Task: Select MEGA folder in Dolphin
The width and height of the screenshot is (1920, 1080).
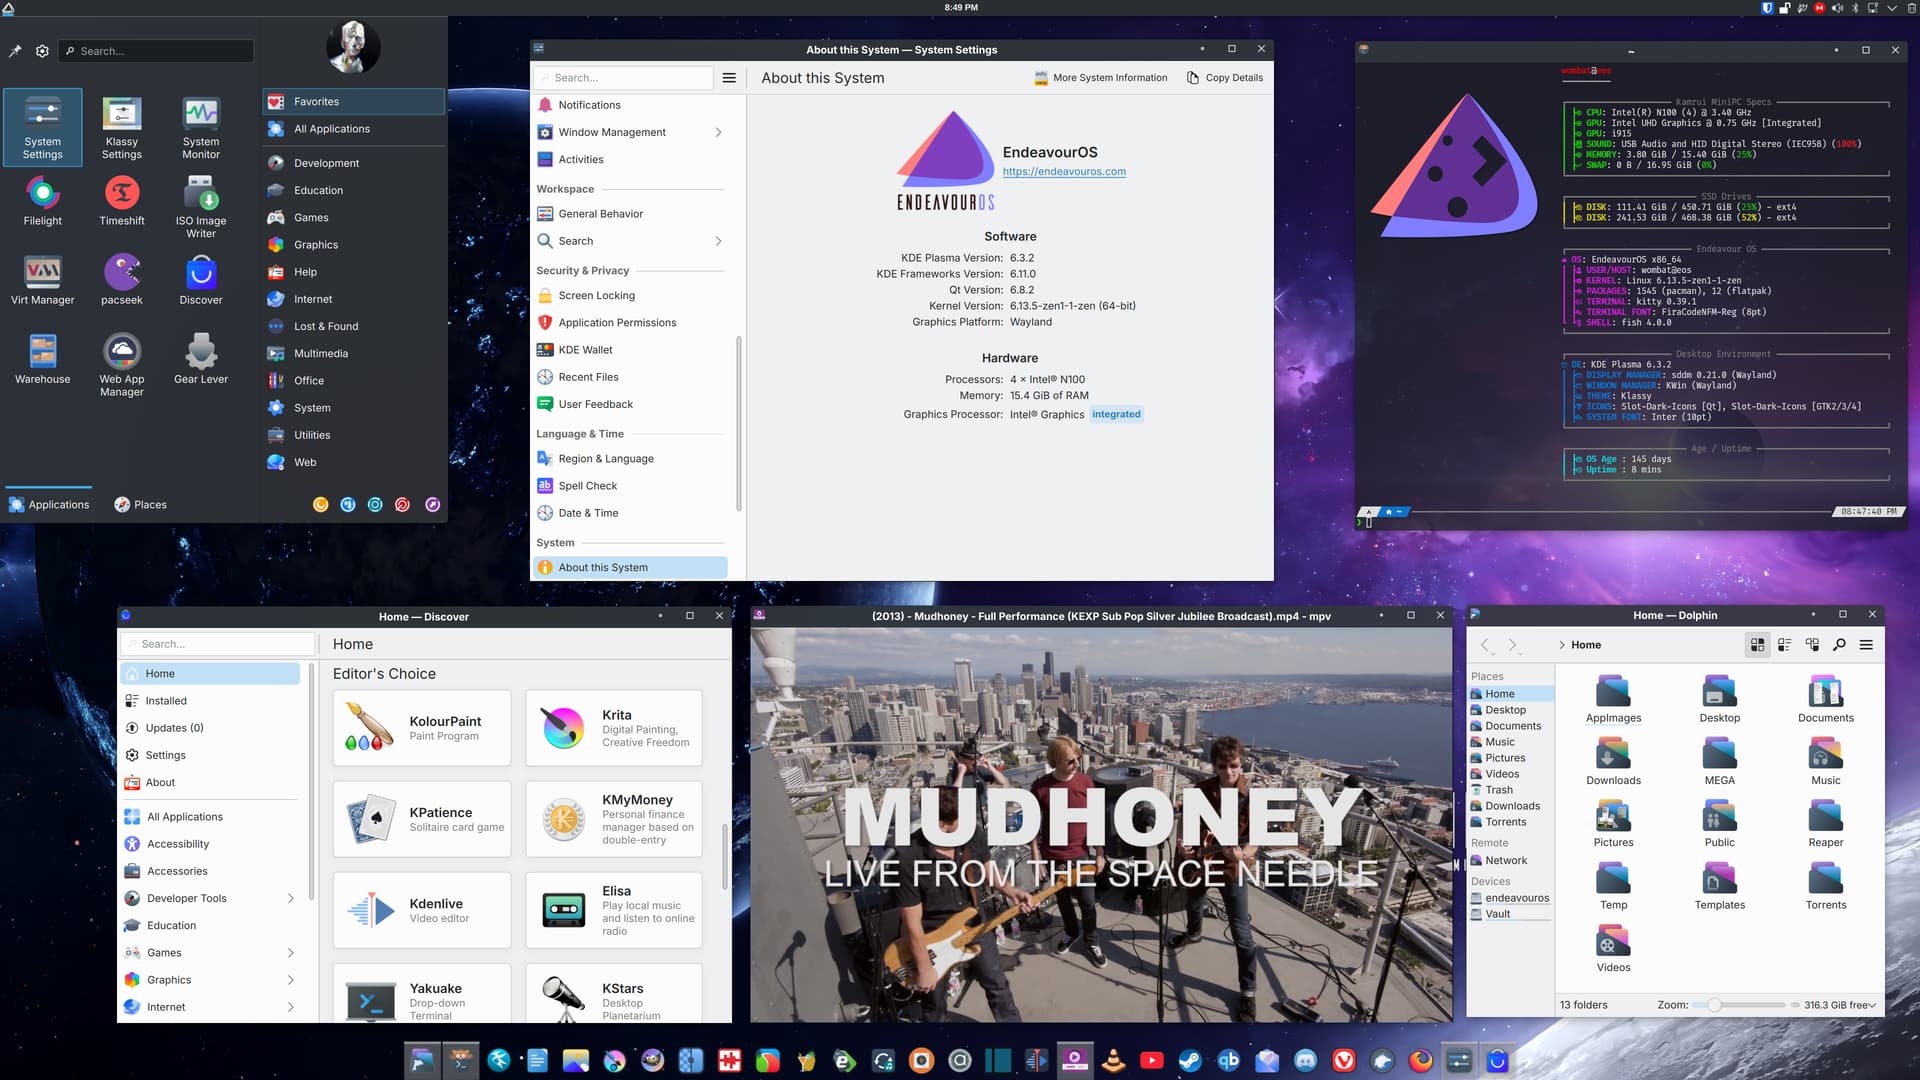Action: pyautogui.click(x=1719, y=760)
